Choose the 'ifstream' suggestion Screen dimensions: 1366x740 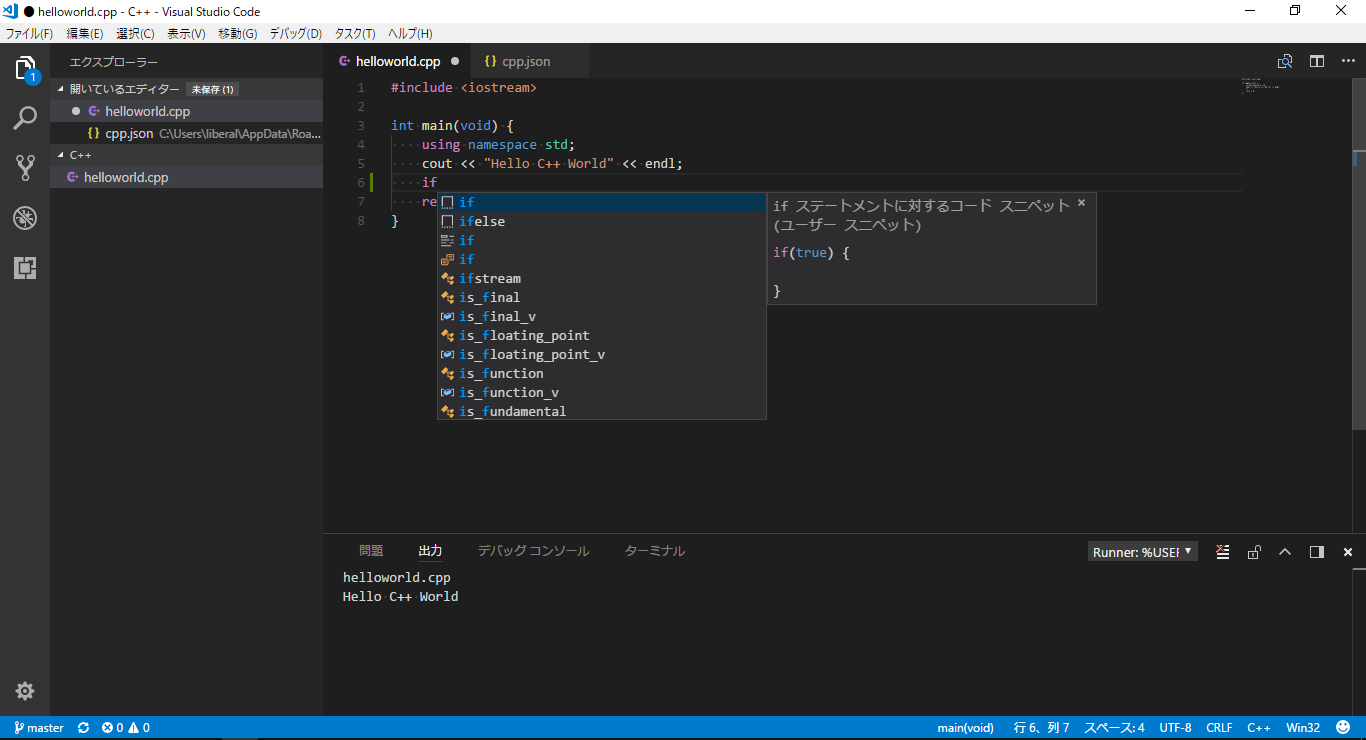(x=602, y=278)
